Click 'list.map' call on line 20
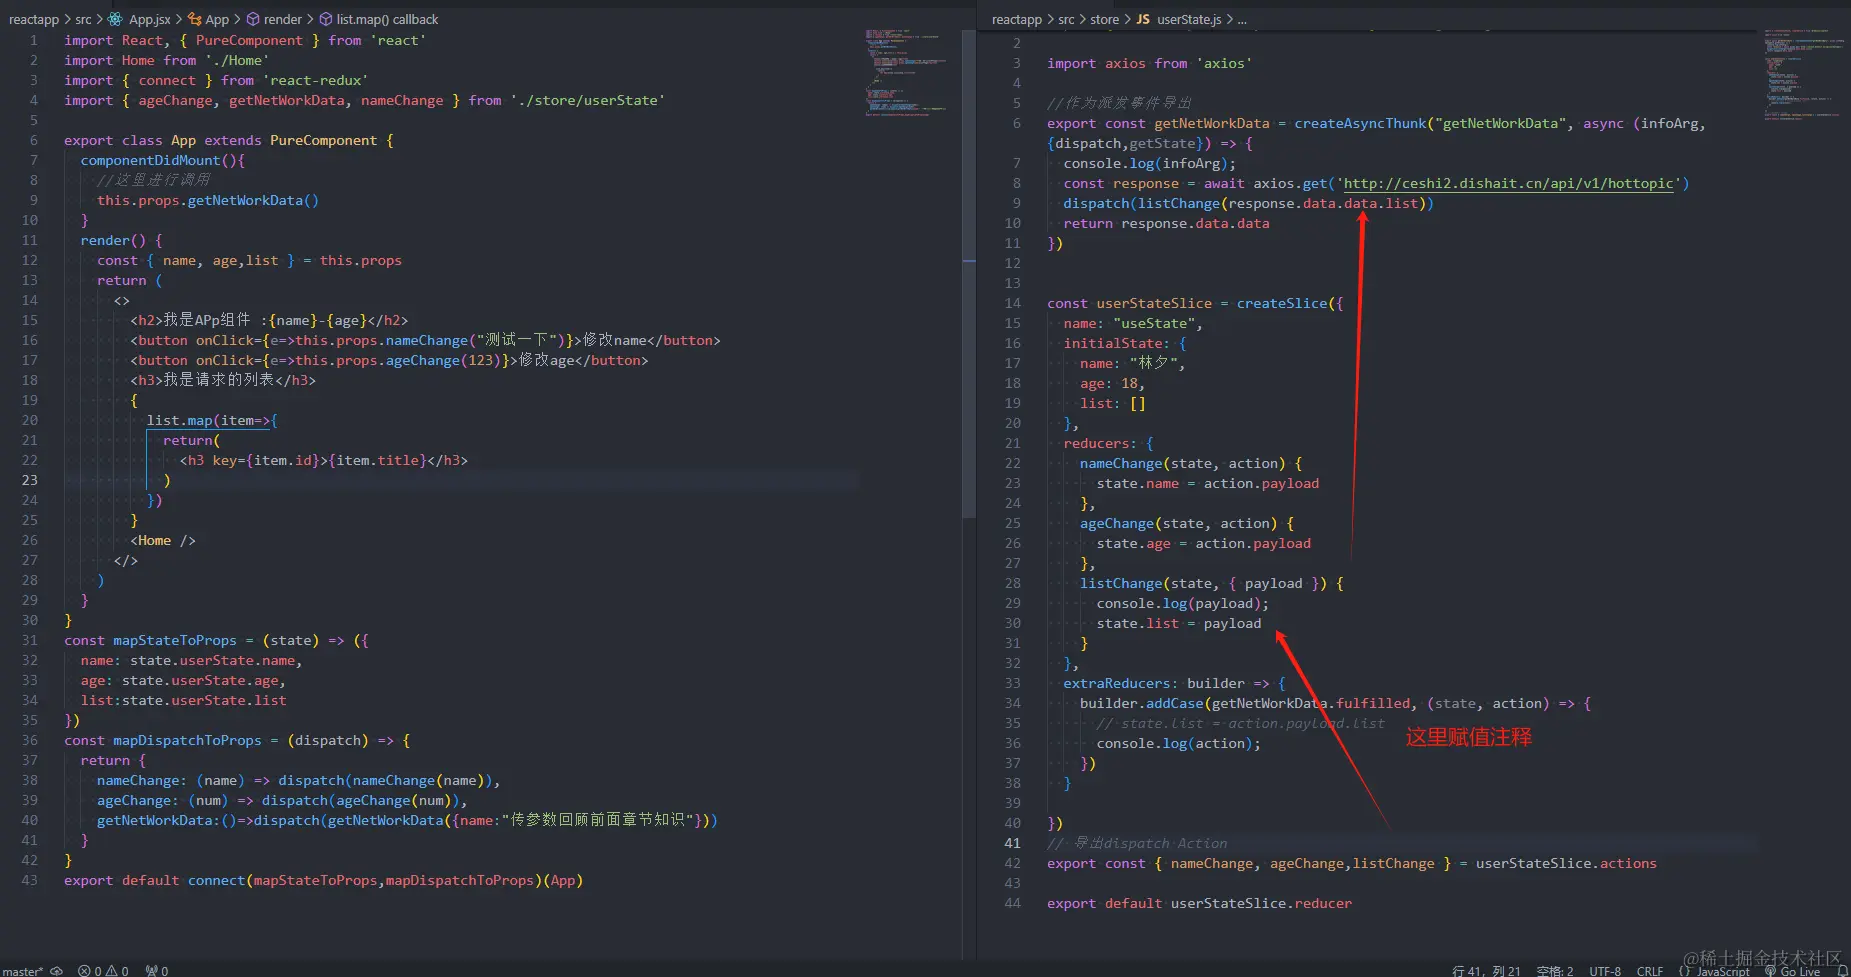The height and width of the screenshot is (977, 1851). point(179,420)
